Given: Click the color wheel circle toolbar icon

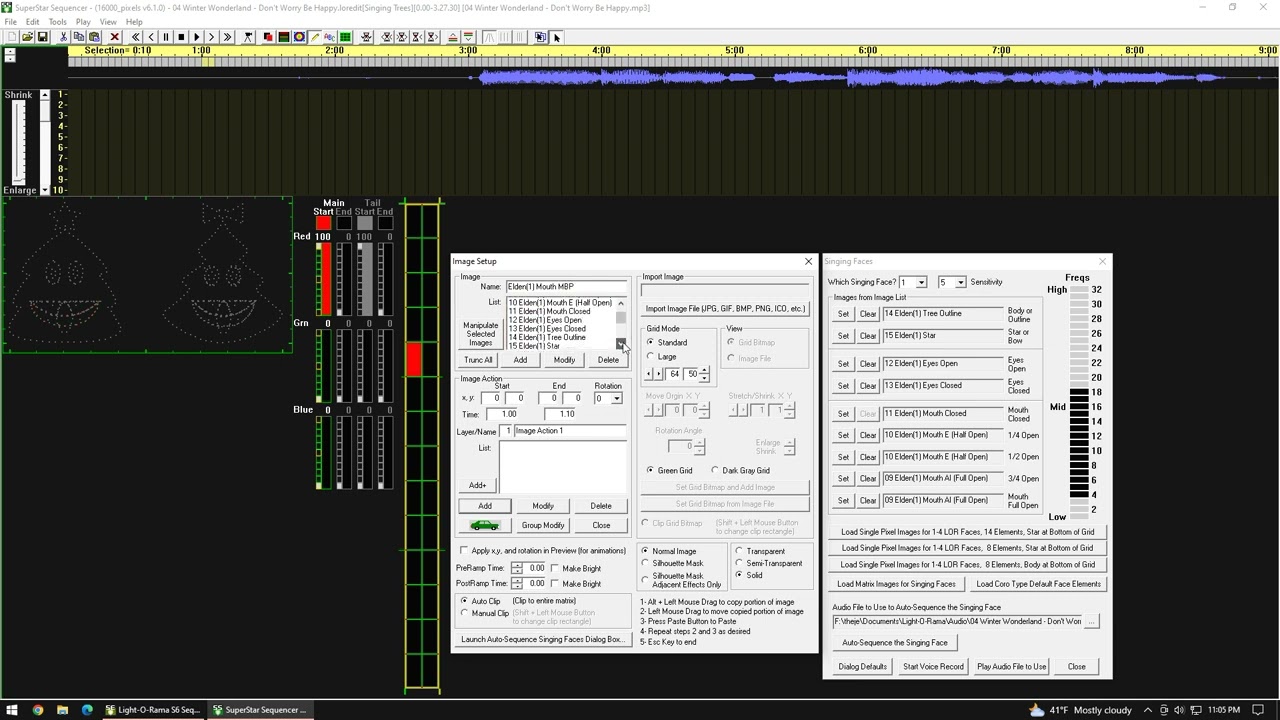Looking at the screenshot, I should pyautogui.click(x=299, y=37).
